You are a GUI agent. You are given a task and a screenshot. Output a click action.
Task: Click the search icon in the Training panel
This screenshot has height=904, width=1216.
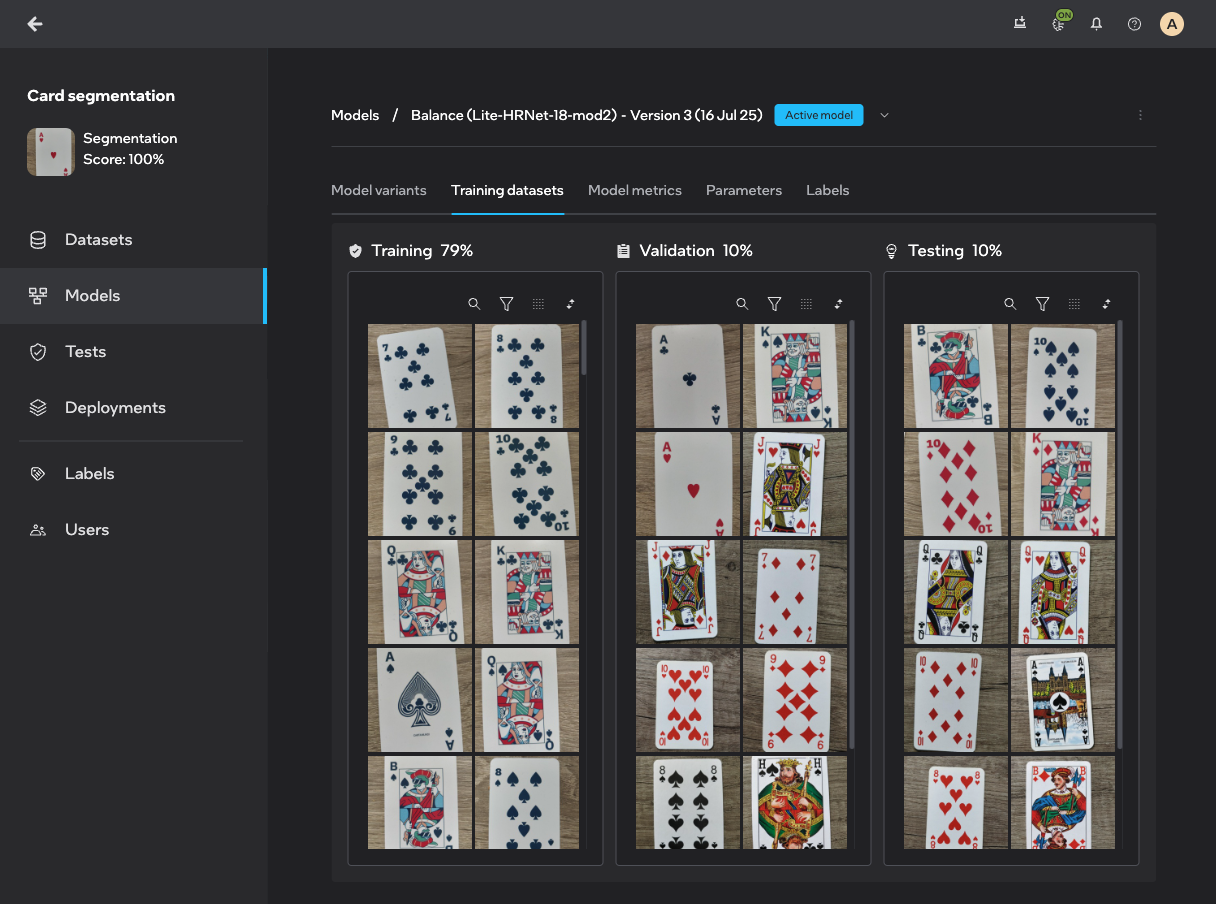474,304
